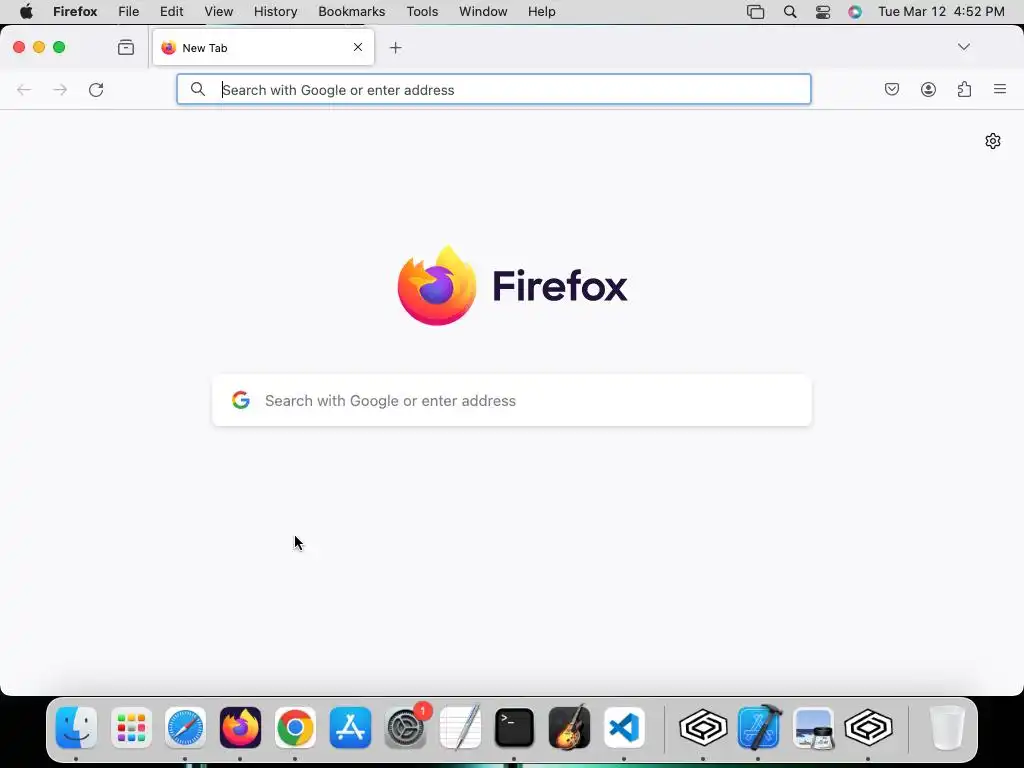The height and width of the screenshot is (768, 1024).
Task: Open the Firefox View button beside the tabs
Action: 126,47
